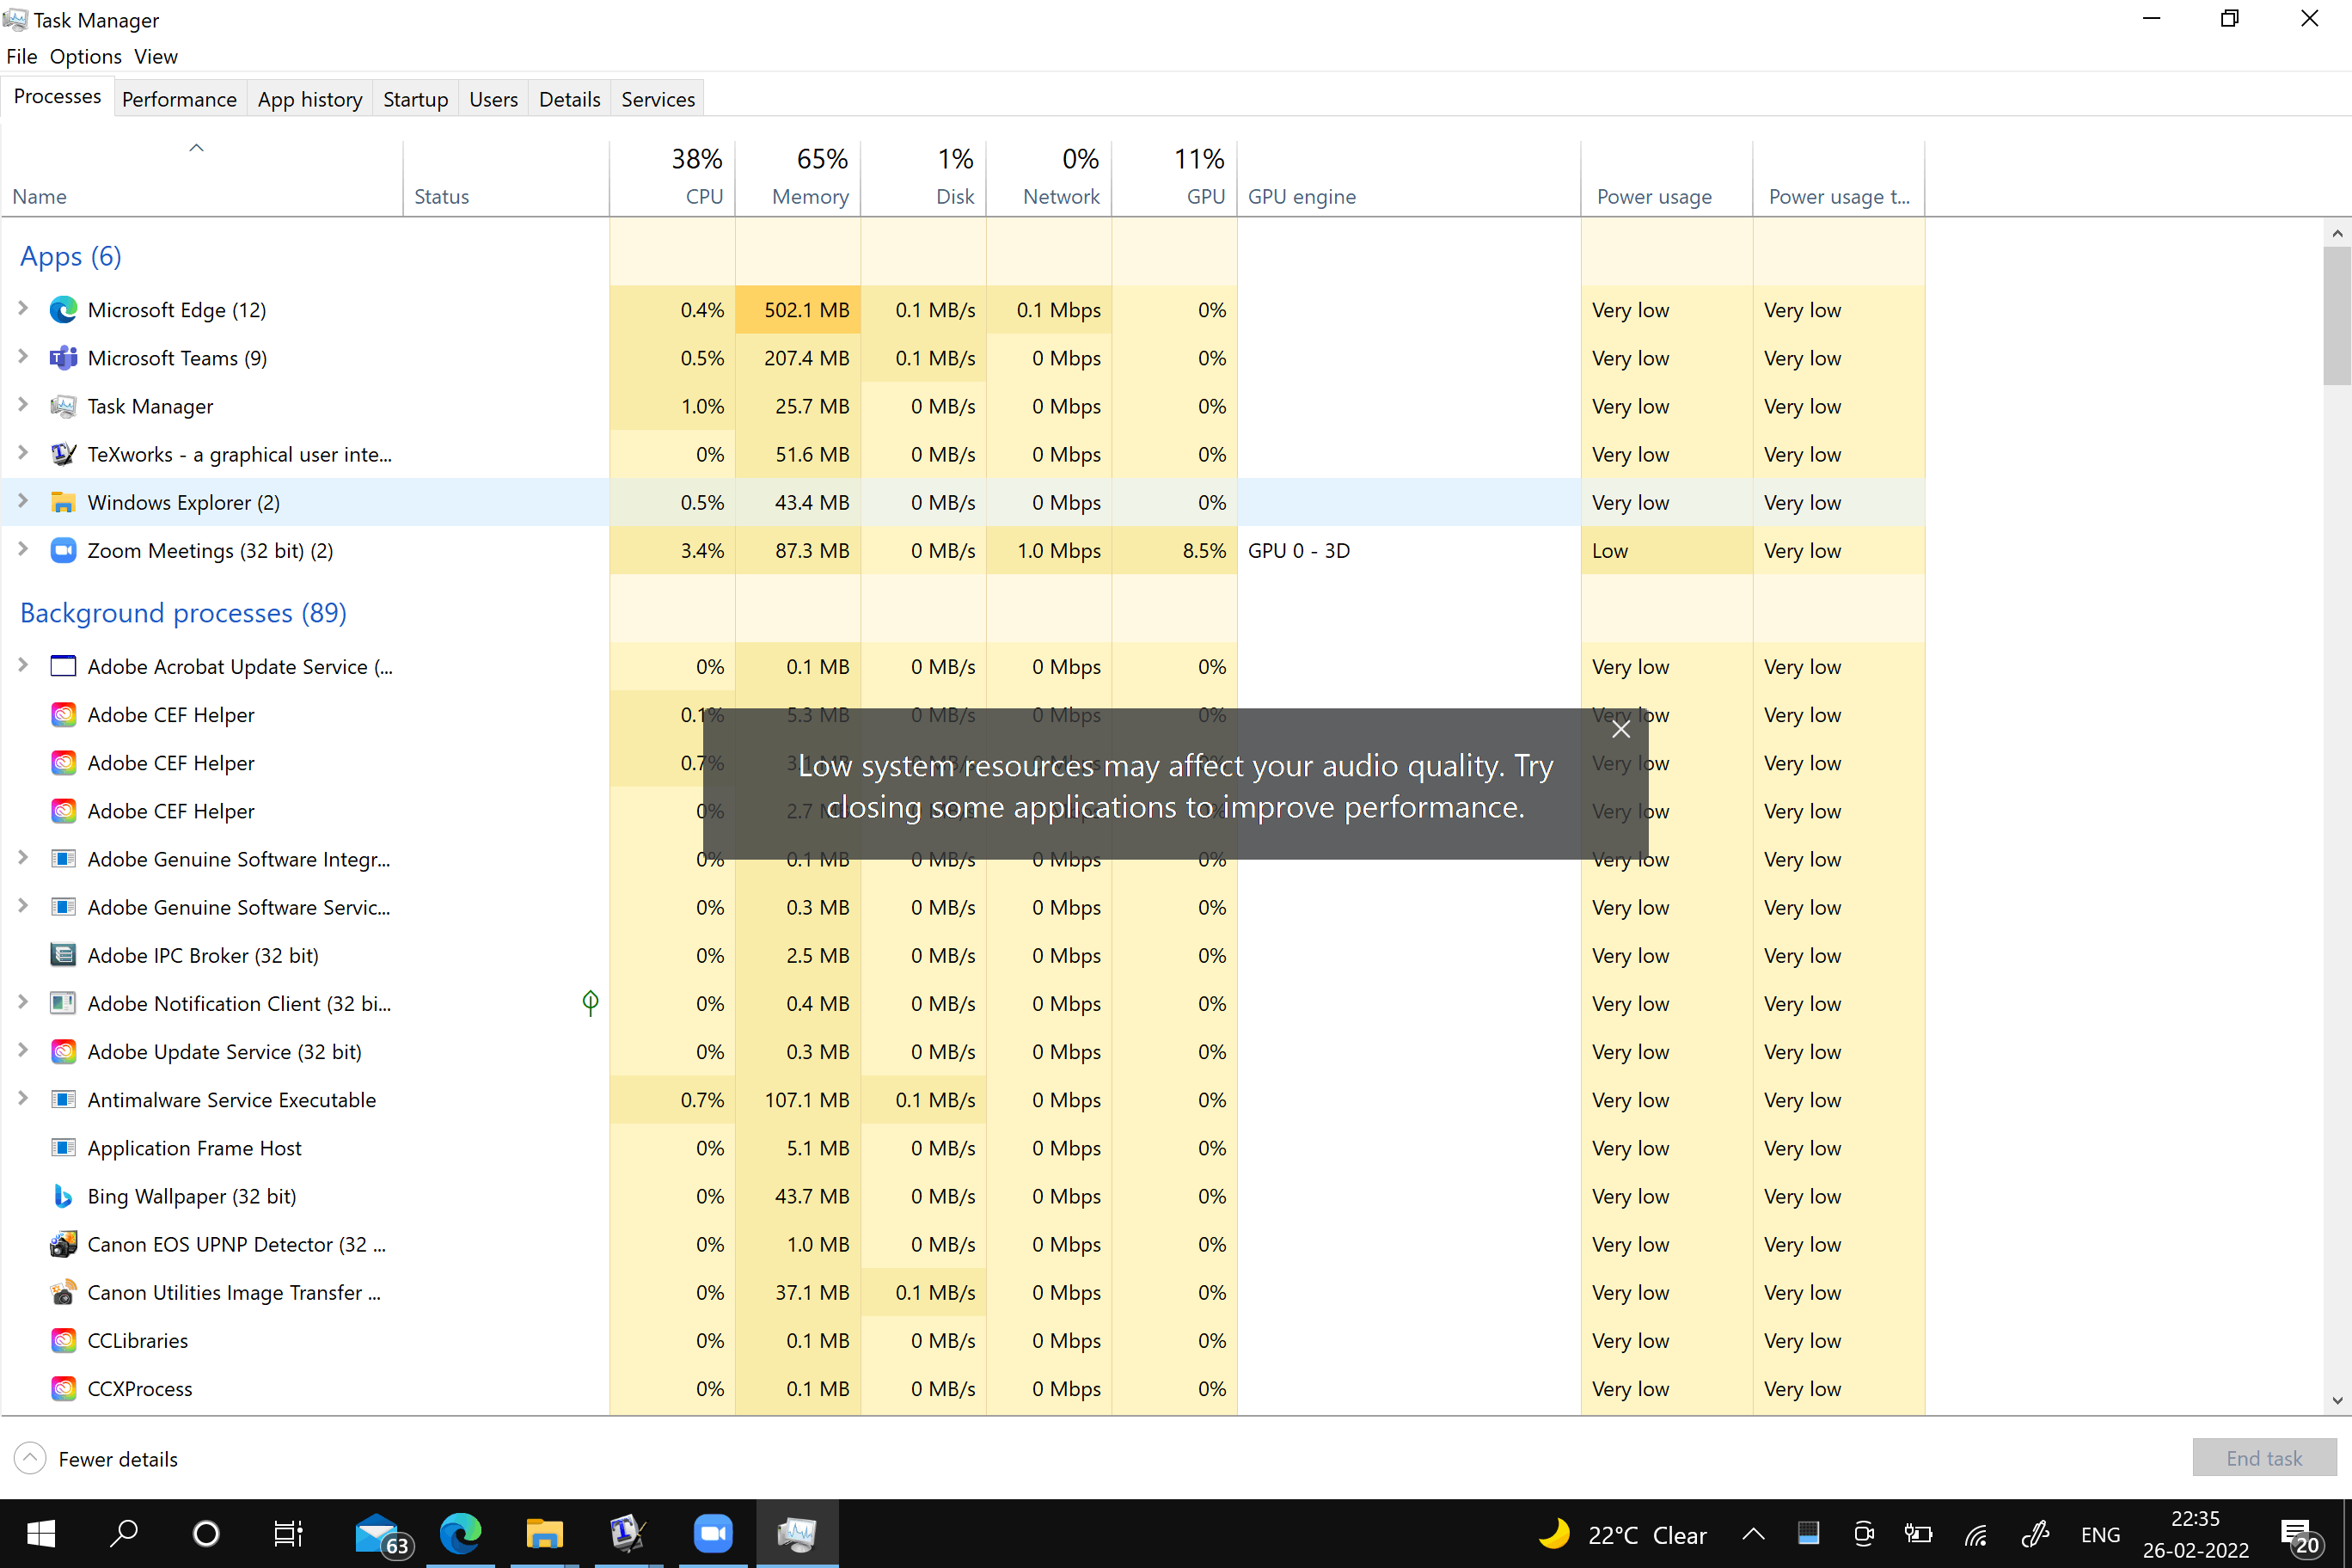The width and height of the screenshot is (2352, 1568).
Task: Expand the Zoom Meetings (32 bit) group
Action: [23, 549]
